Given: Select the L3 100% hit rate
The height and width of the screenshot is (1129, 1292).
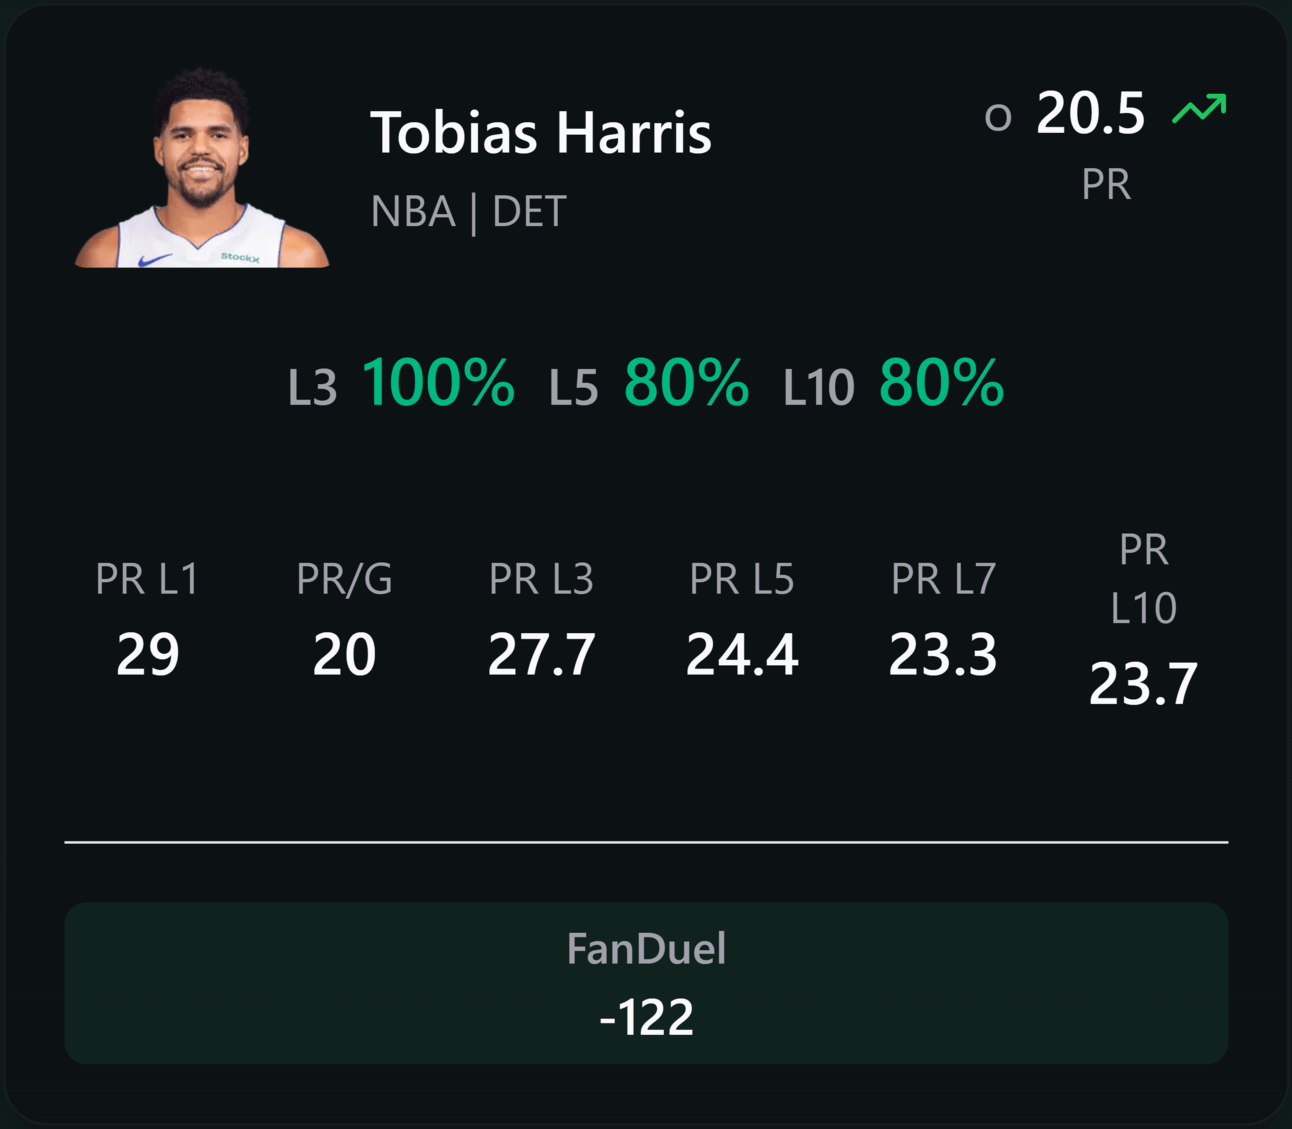Looking at the screenshot, I should (401, 383).
